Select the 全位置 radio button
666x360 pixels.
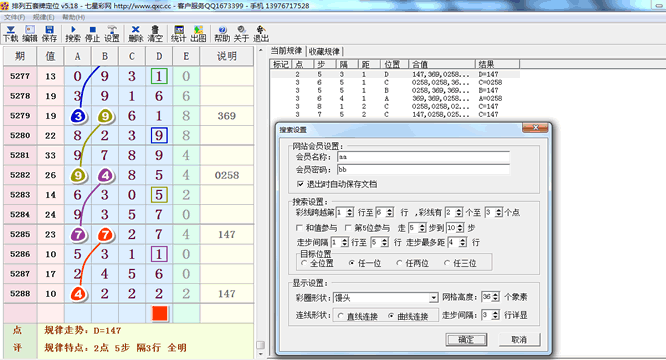pos(304,263)
